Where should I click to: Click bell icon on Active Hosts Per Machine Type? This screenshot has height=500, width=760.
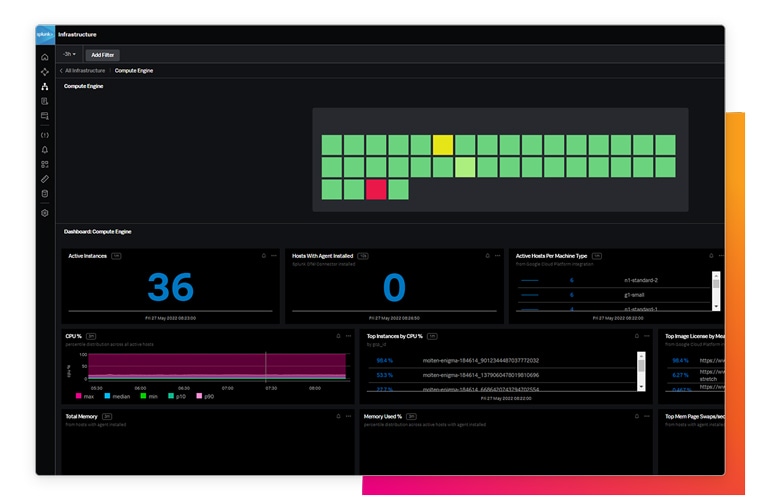[711, 256]
